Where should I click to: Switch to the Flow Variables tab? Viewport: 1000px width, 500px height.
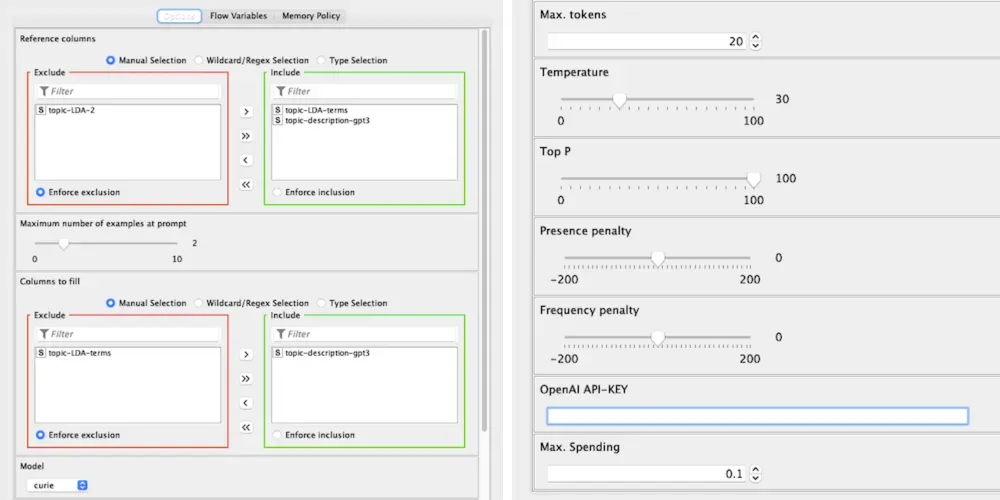coord(239,16)
